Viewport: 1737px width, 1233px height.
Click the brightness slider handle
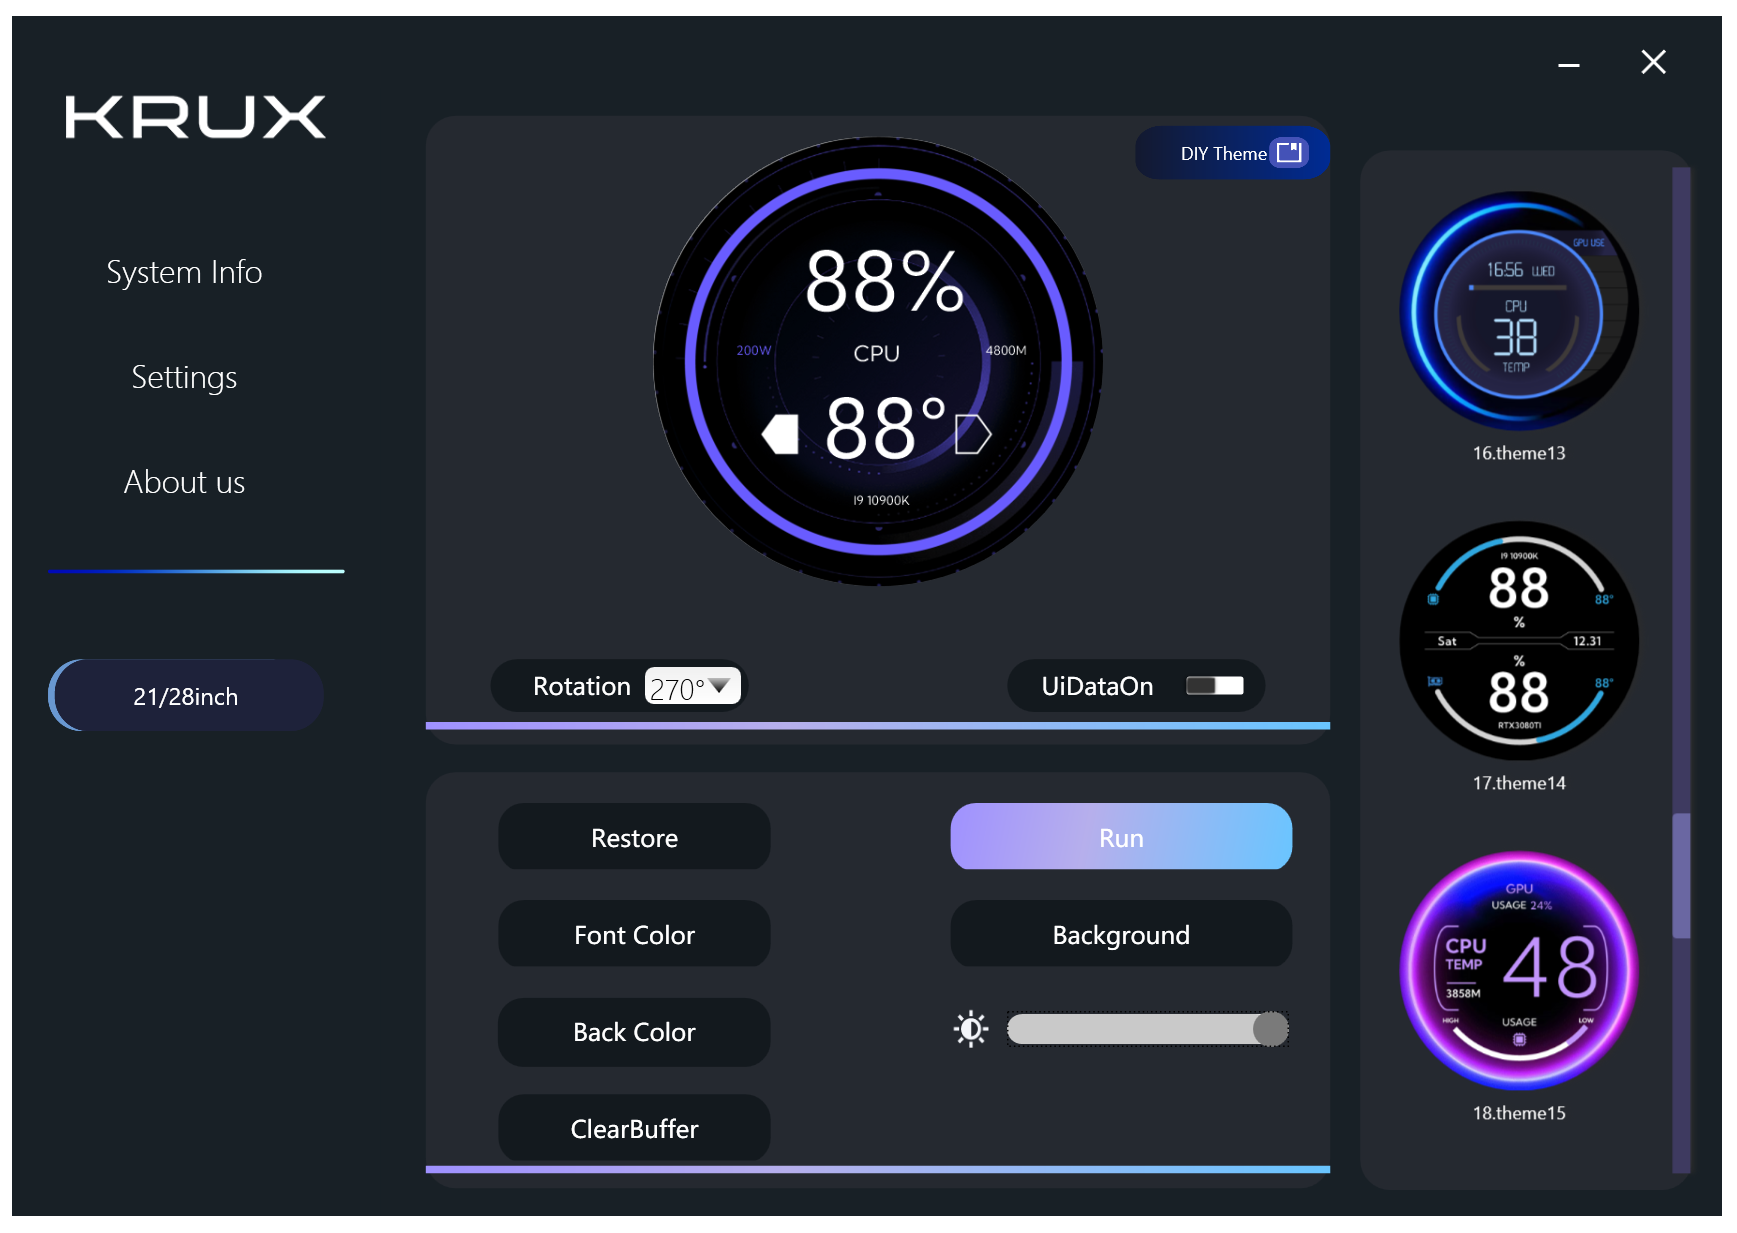tap(1270, 1029)
